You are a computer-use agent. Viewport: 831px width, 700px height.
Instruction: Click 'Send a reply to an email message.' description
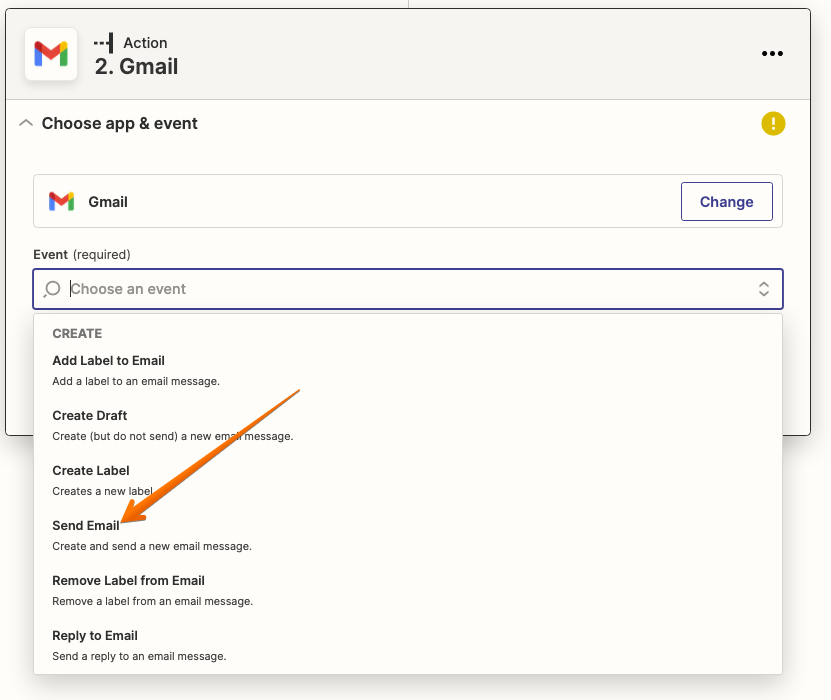[x=139, y=656]
